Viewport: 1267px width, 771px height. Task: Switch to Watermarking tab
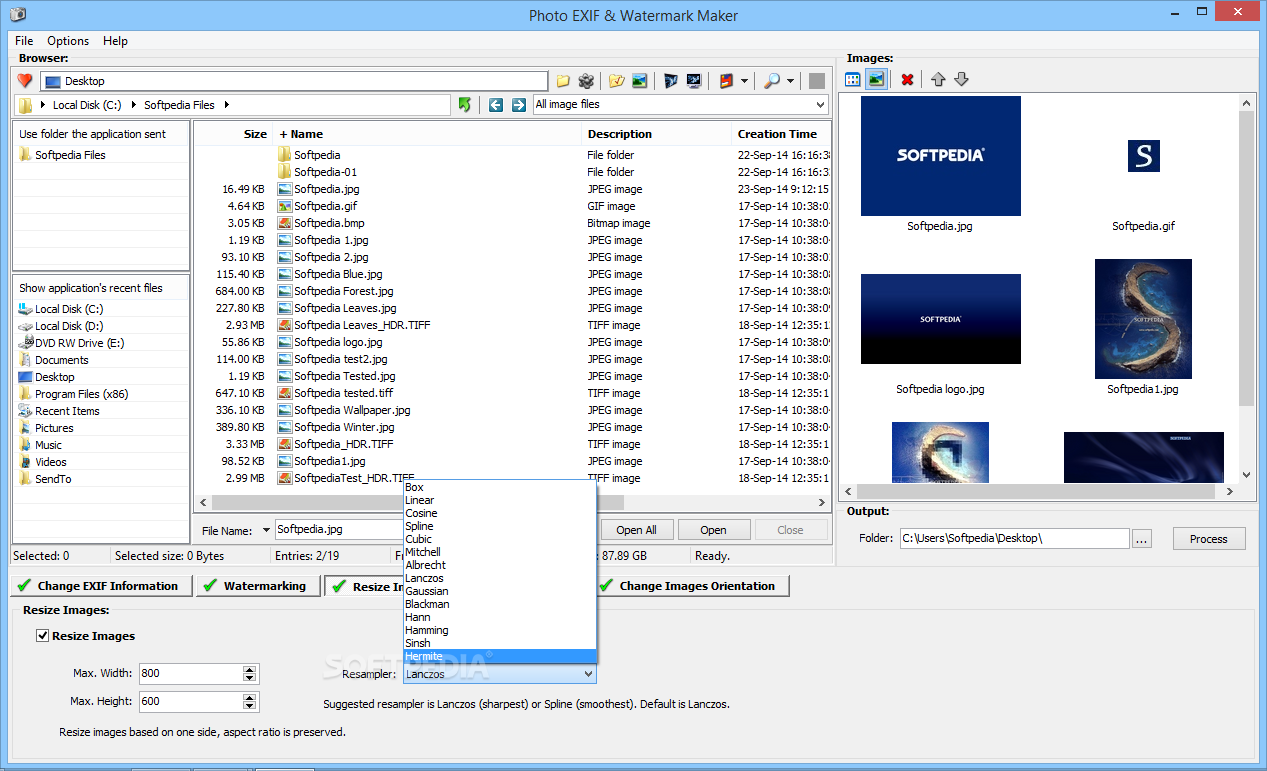pyautogui.click(x=258, y=586)
